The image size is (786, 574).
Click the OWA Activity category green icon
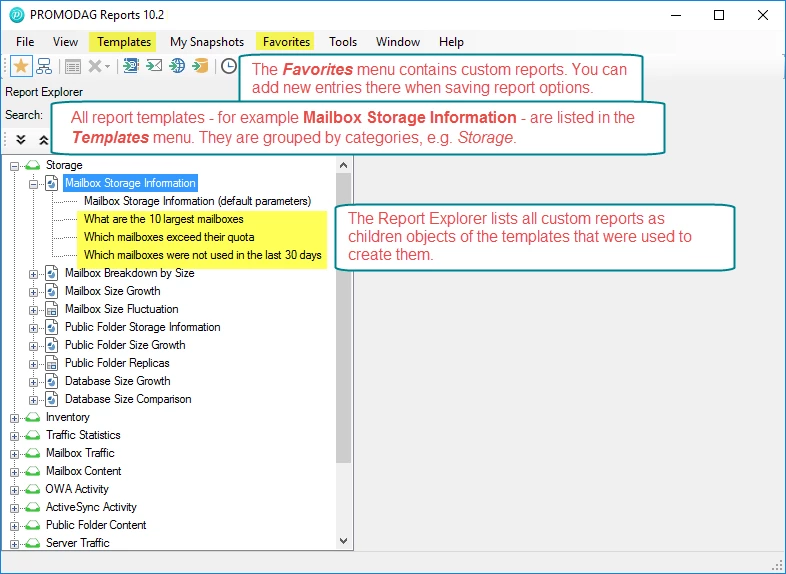pos(33,489)
